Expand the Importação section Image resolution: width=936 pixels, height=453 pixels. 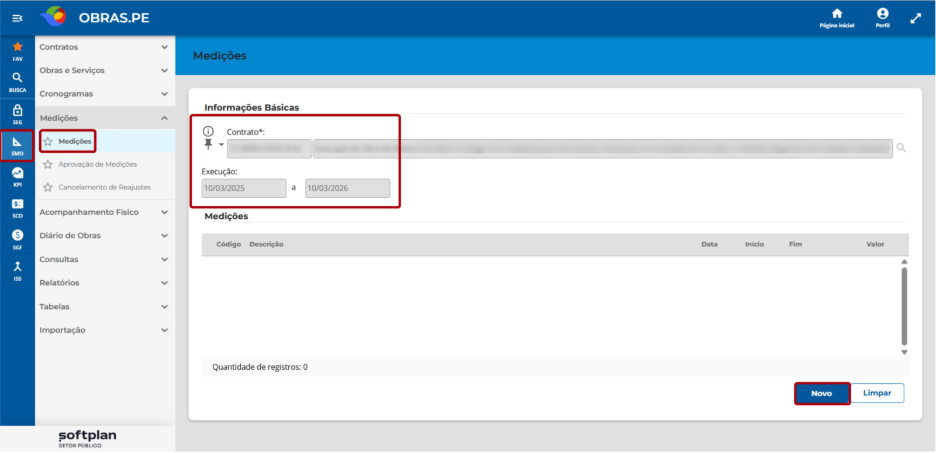(x=105, y=329)
